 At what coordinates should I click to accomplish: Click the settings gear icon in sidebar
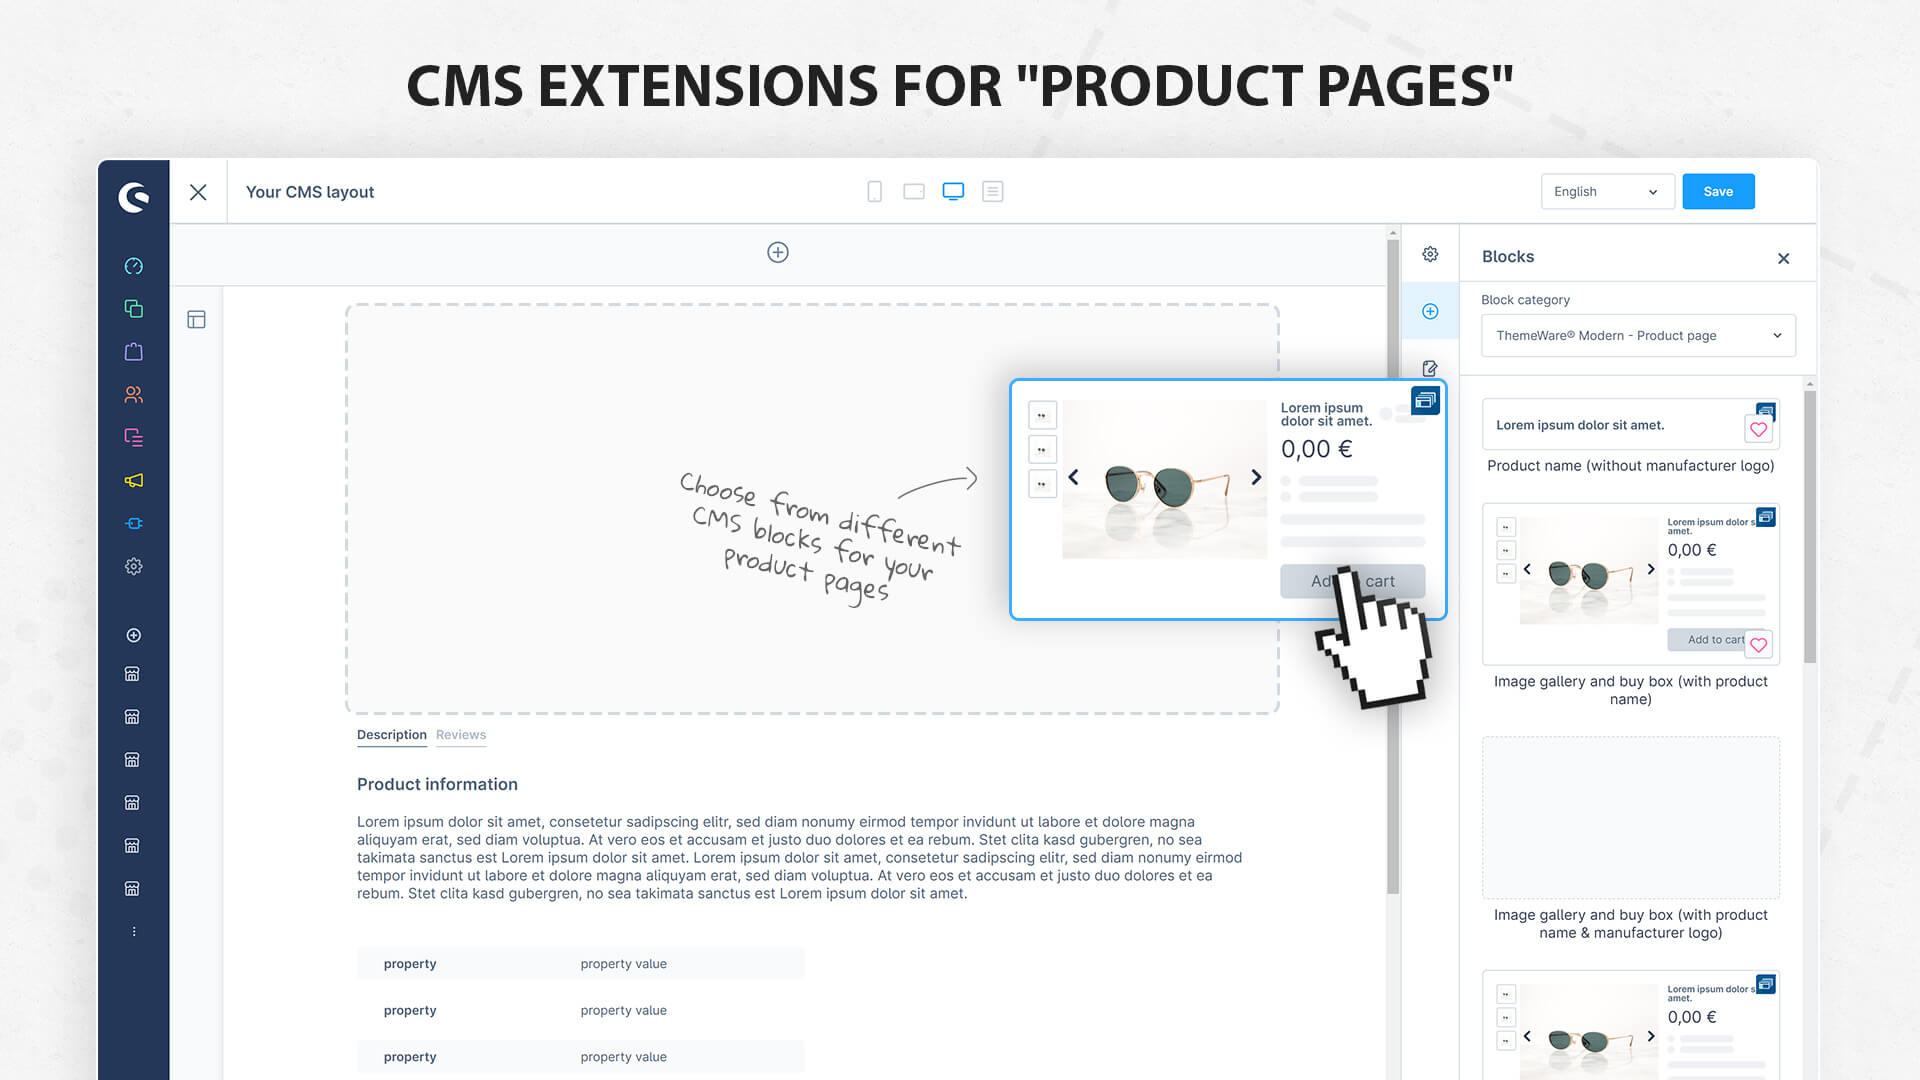click(x=132, y=566)
